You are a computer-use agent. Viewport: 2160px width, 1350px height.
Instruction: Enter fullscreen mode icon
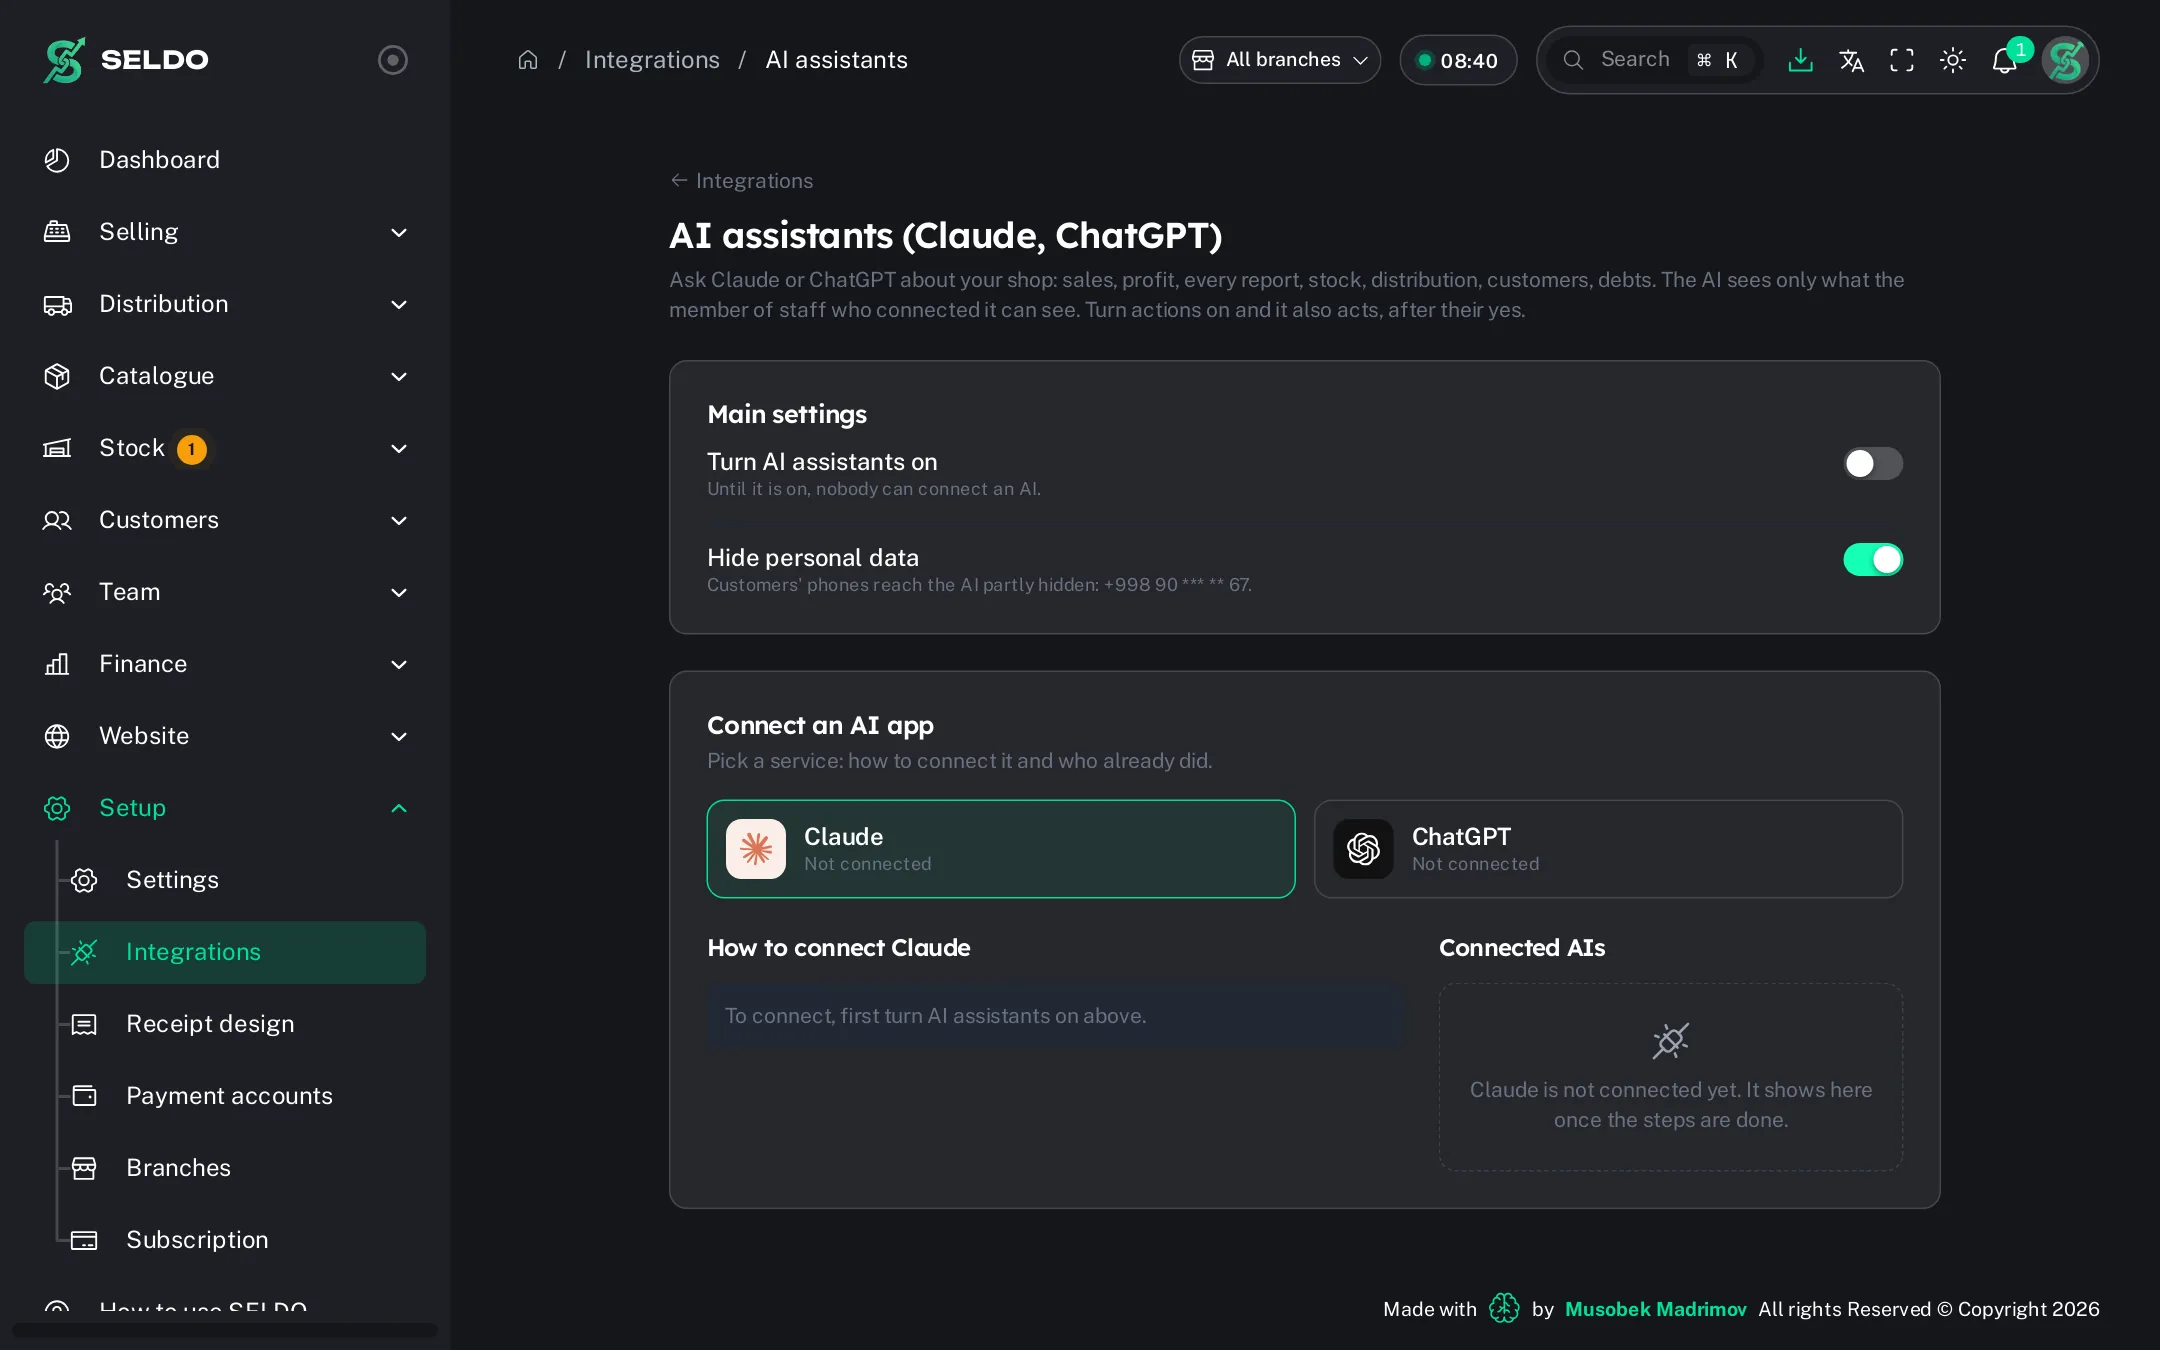tap(1902, 60)
